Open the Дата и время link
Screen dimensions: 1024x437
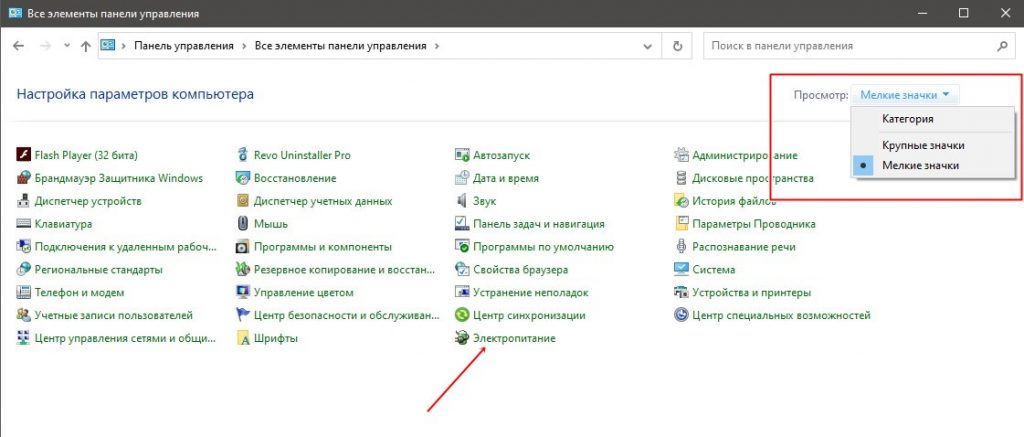(506, 178)
